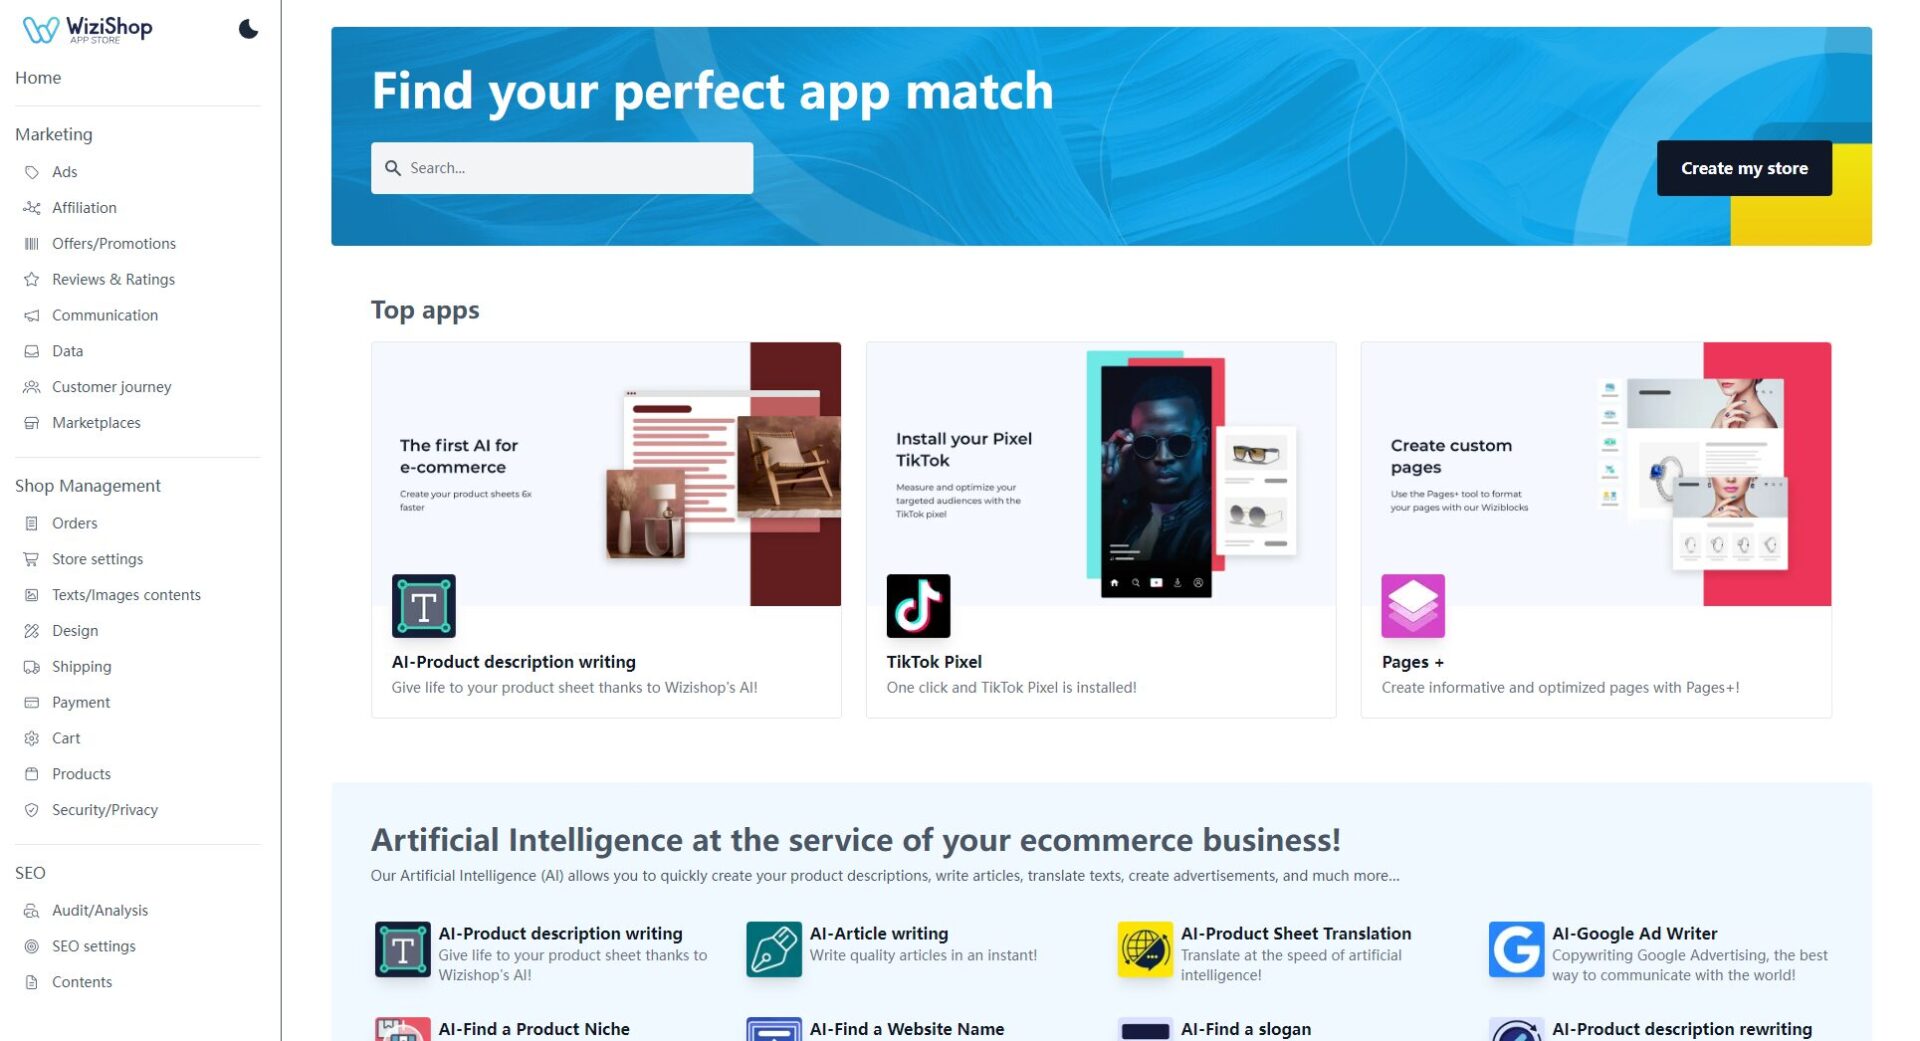
Task: Click inside the Search input field
Action: coord(560,167)
